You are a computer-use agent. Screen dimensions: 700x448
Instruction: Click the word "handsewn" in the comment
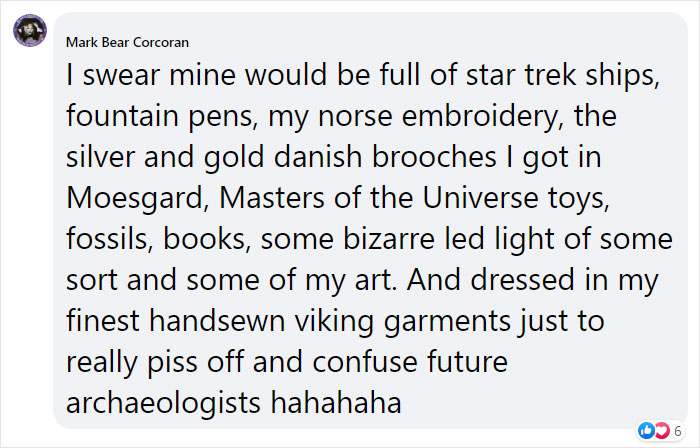point(217,321)
